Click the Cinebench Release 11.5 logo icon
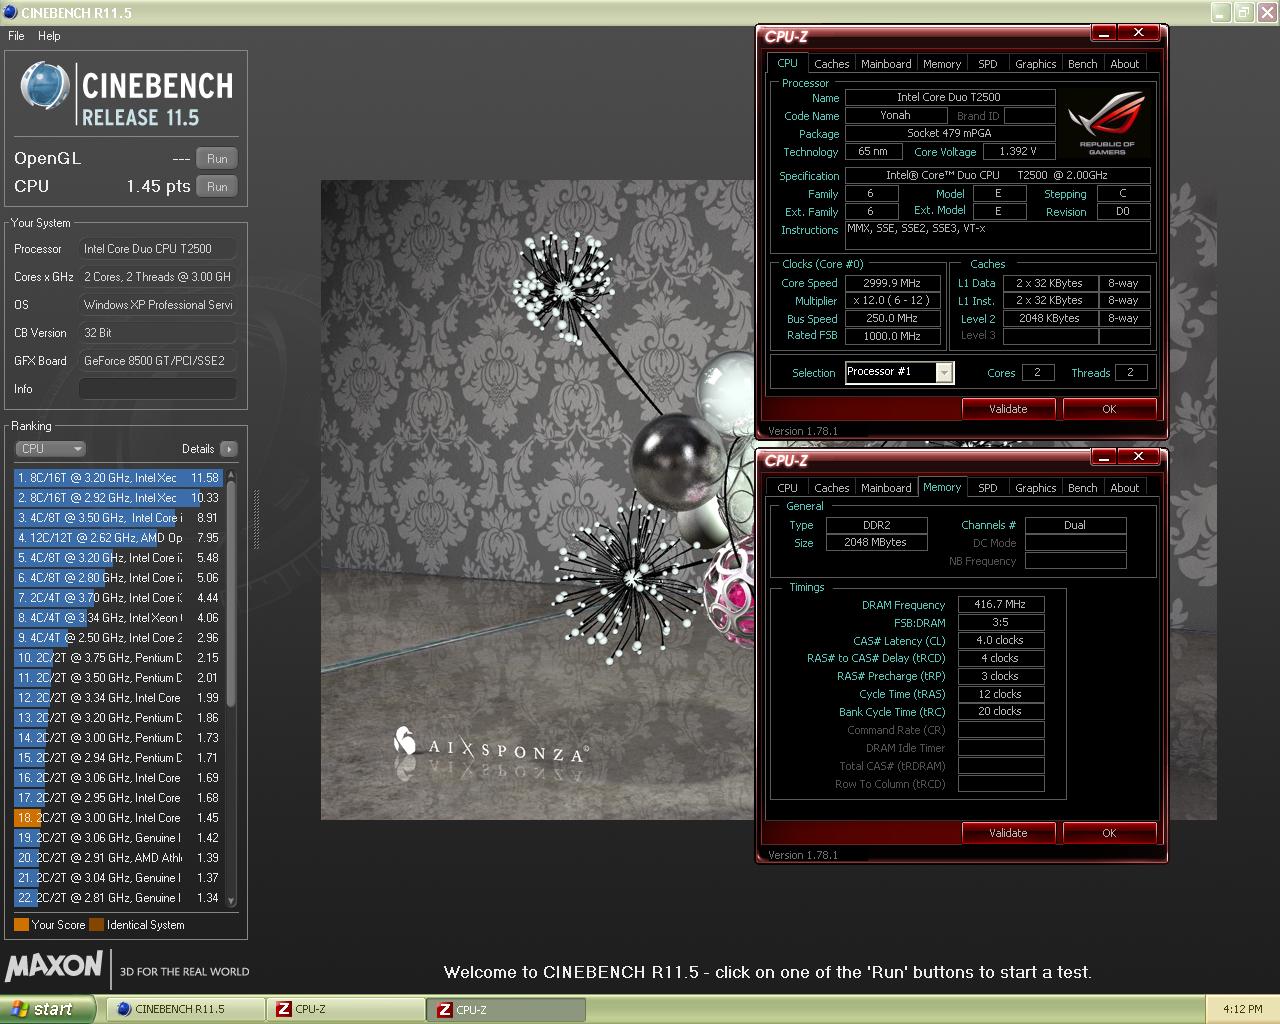The image size is (1280, 1024). pos(45,86)
